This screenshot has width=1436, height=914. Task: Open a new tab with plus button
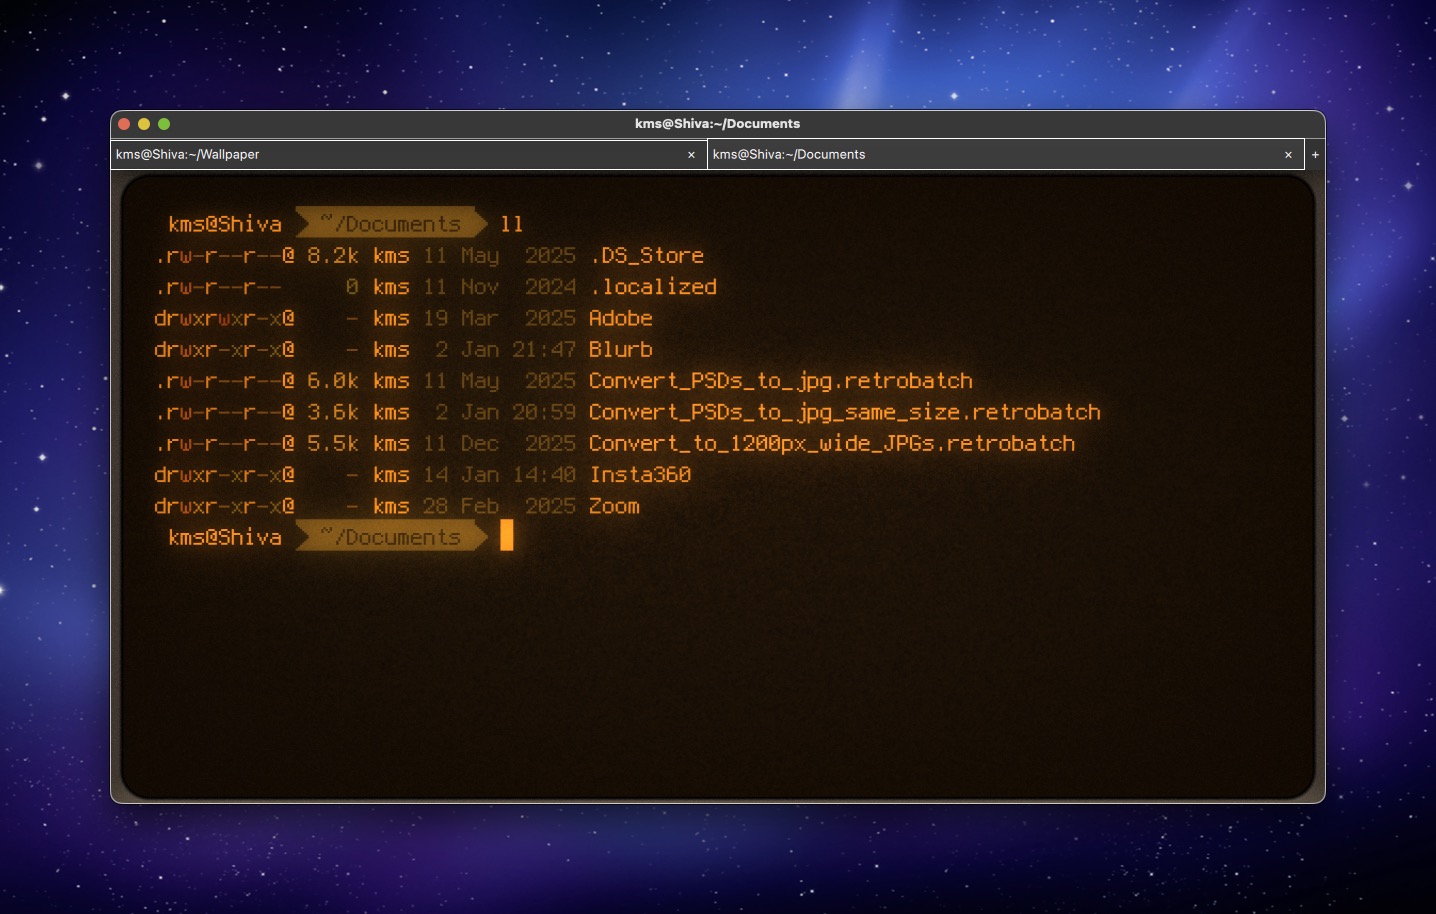click(1315, 155)
